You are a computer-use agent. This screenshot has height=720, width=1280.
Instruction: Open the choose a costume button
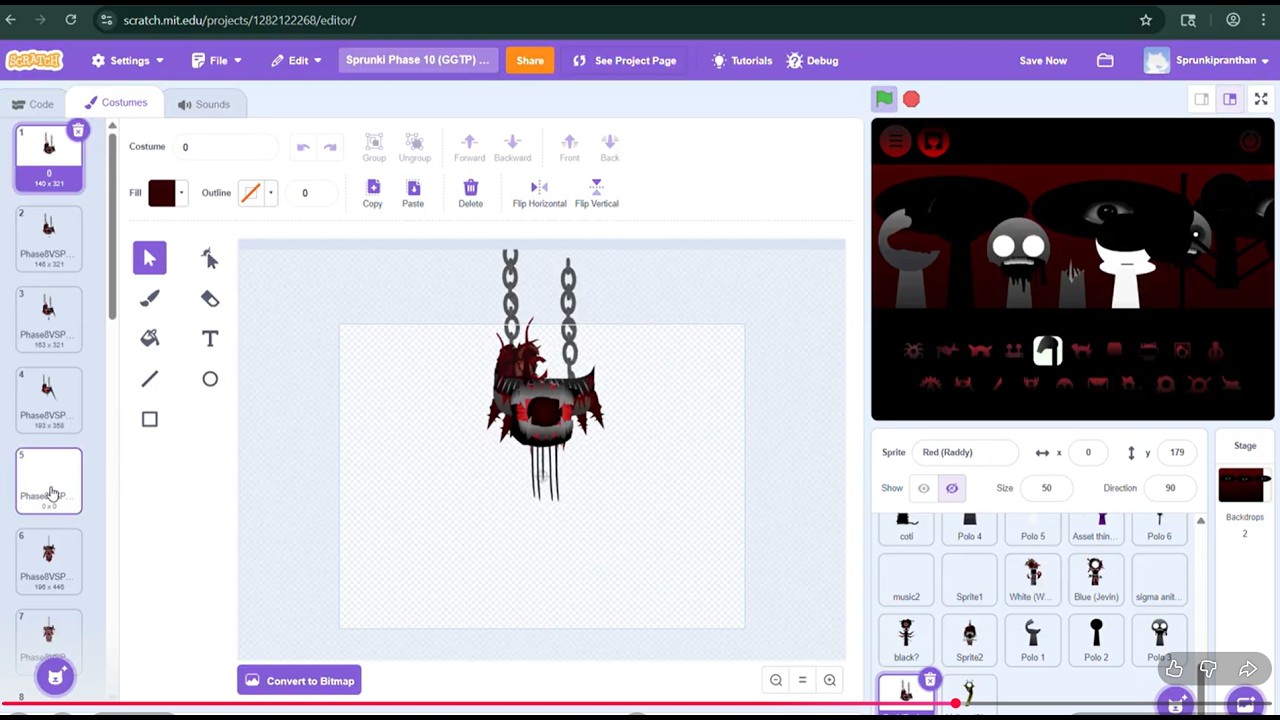coord(55,677)
